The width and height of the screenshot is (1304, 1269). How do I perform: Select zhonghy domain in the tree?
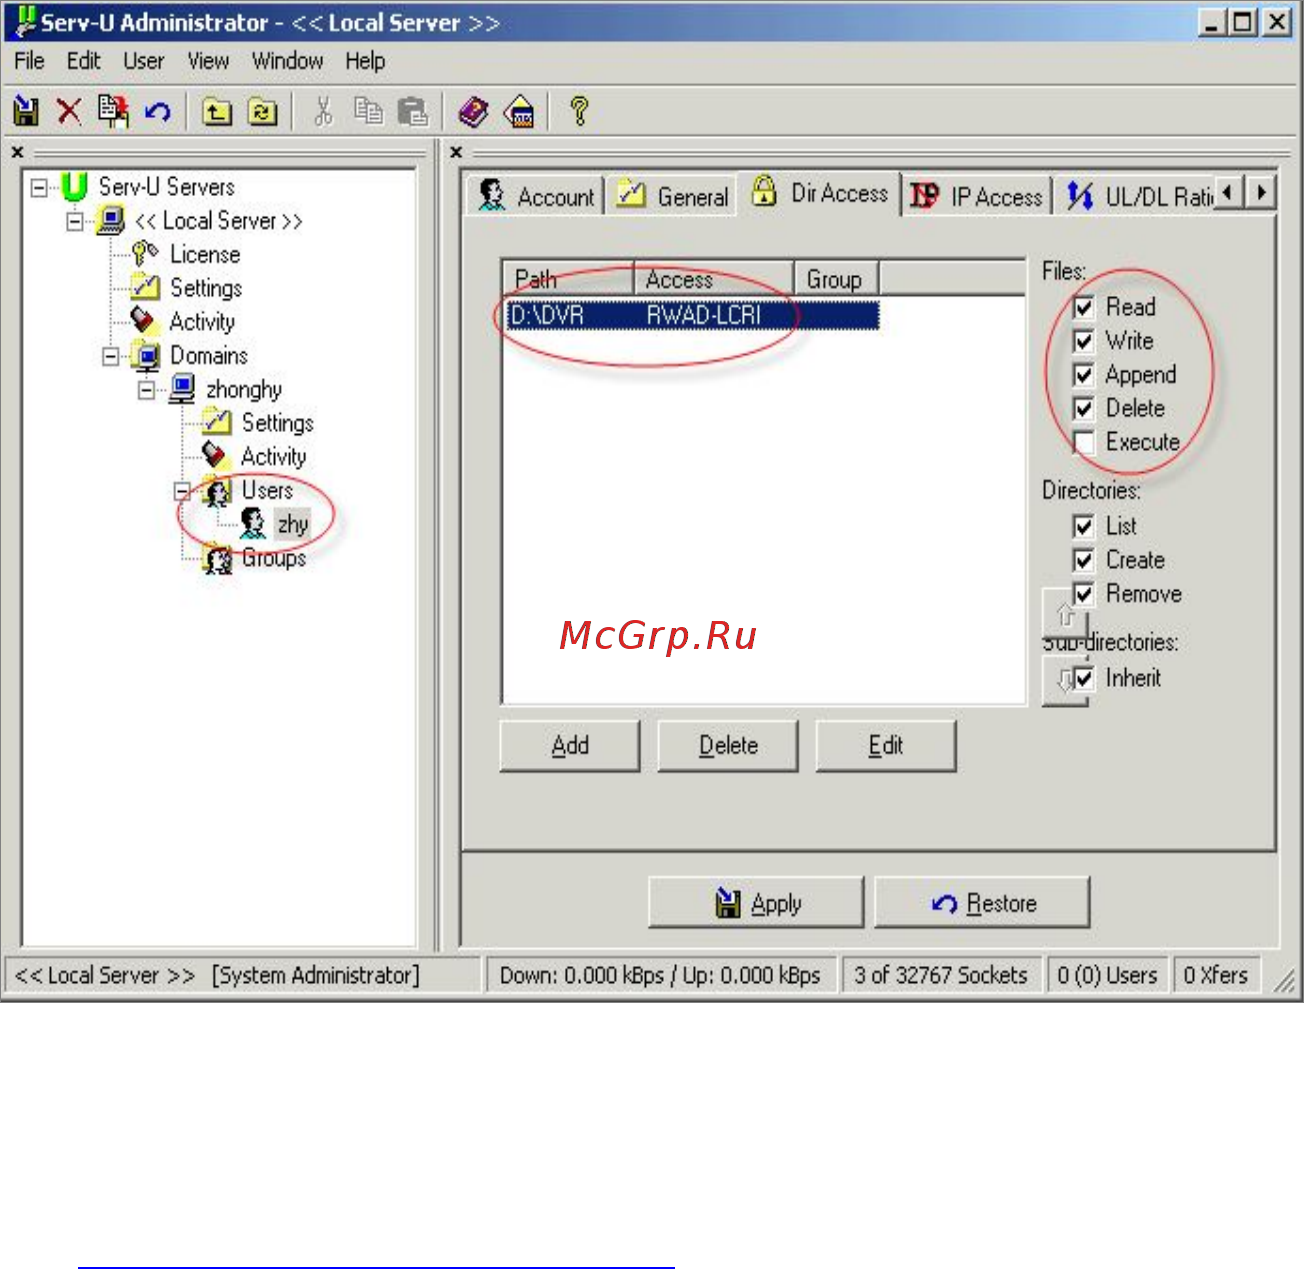(243, 389)
